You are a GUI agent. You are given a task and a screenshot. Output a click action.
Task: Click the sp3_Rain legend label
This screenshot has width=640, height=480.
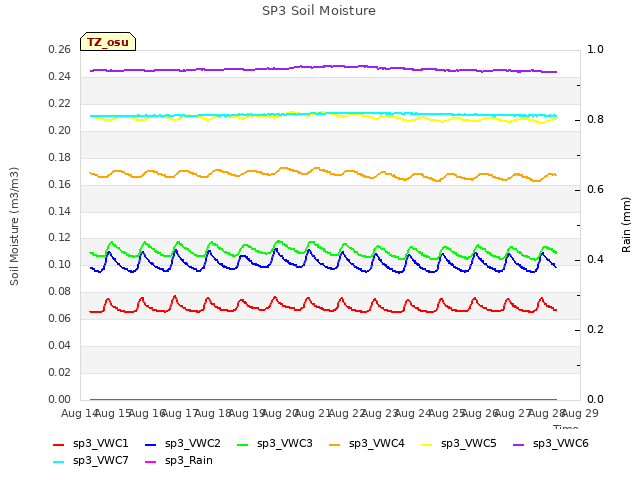click(189, 460)
